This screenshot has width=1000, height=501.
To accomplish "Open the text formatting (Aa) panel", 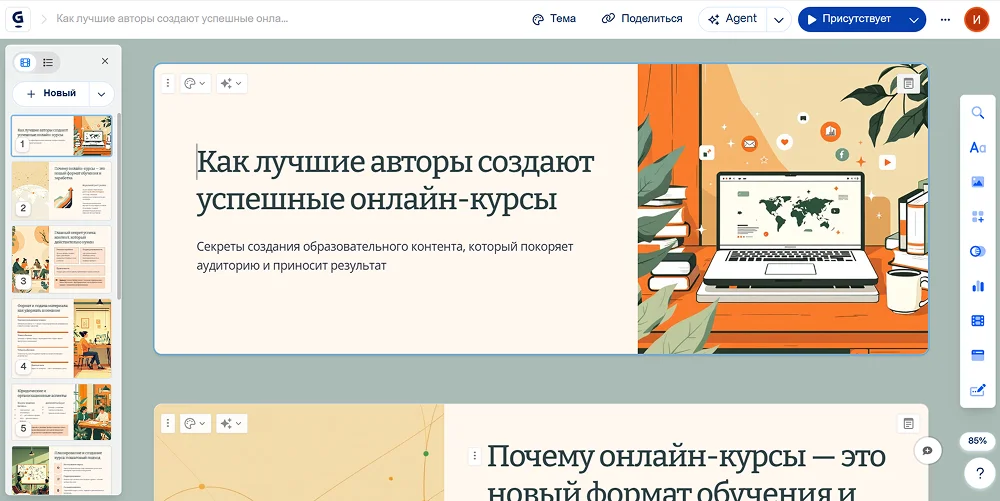I will [x=978, y=148].
